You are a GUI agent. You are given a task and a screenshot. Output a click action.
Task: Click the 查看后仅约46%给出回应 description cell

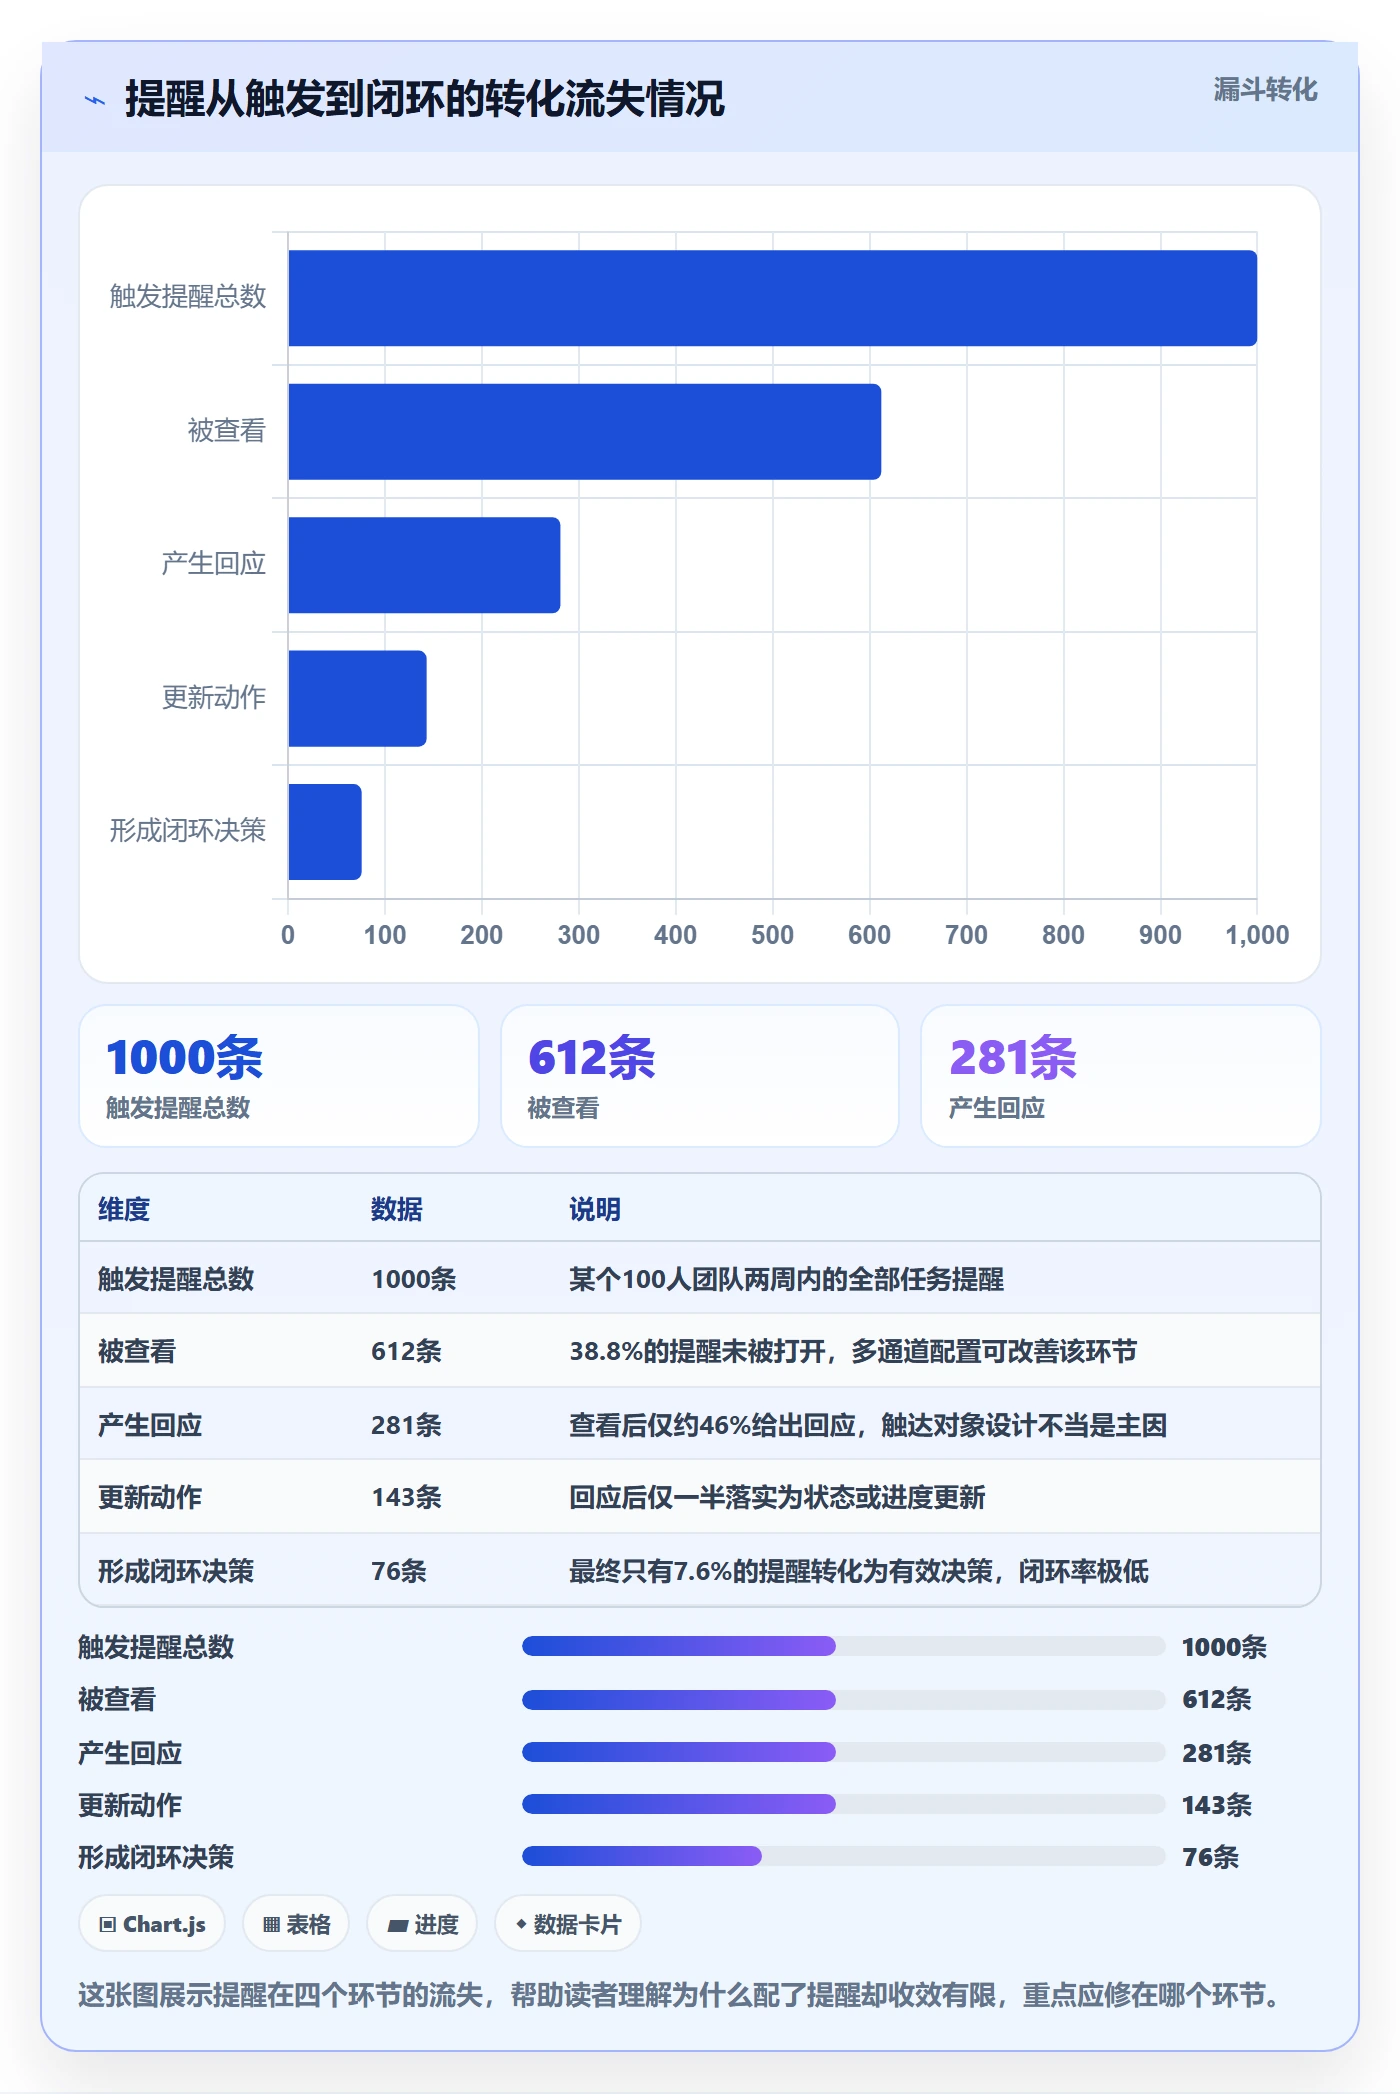tap(868, 1425)
